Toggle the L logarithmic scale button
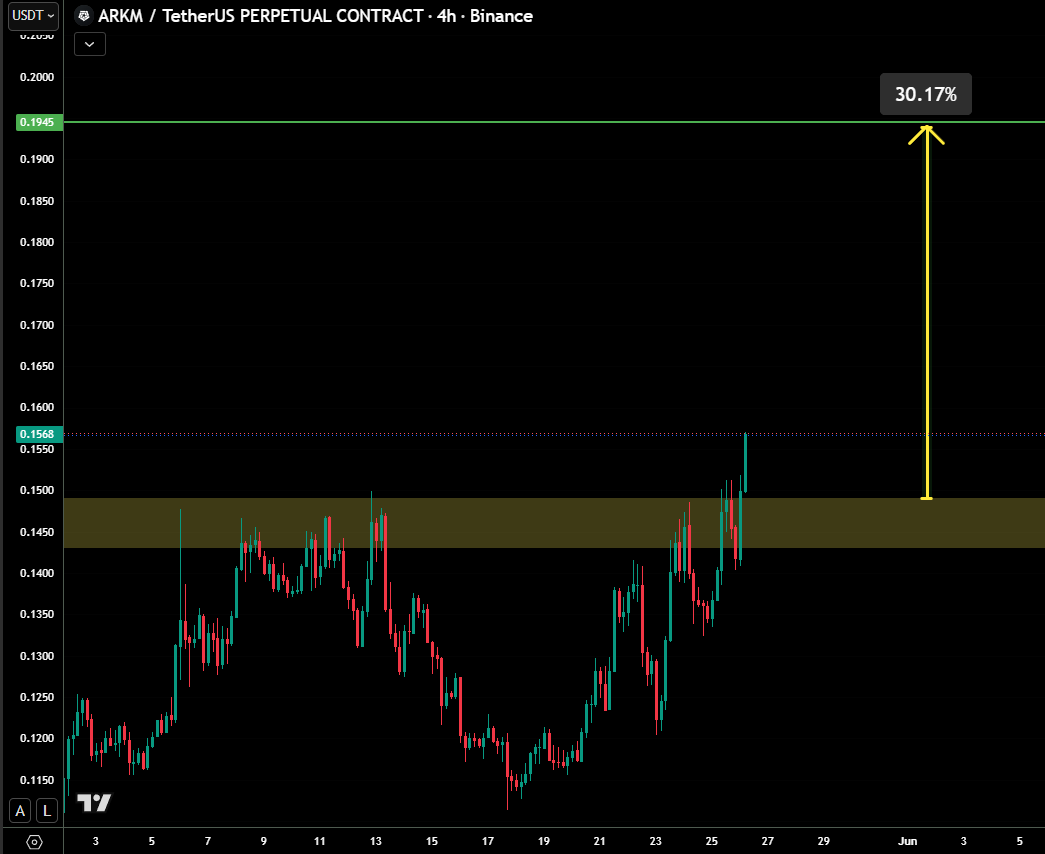Image resolution: width=1045 pixels, height=854 pixels. 47,811
